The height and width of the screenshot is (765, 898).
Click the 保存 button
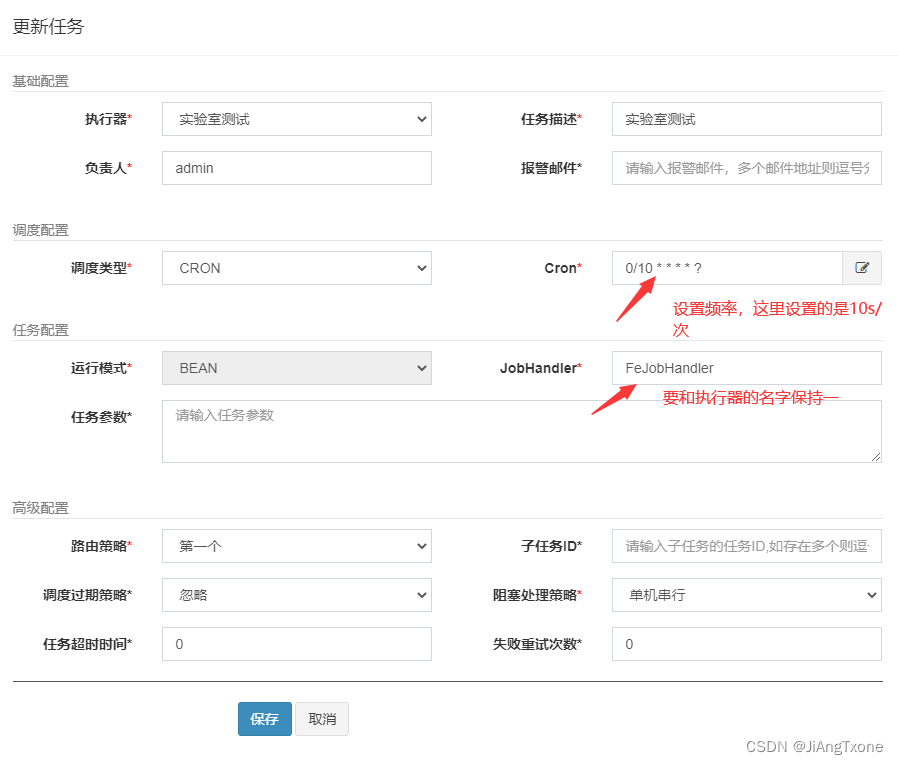tap(265, 719)
